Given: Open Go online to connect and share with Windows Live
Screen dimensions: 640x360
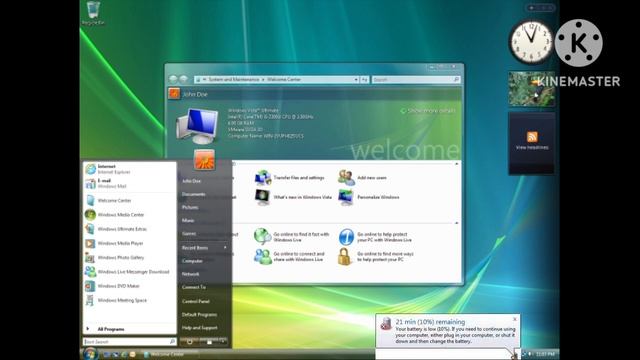Looking at the screenshot, I should [x=289, y=257].
